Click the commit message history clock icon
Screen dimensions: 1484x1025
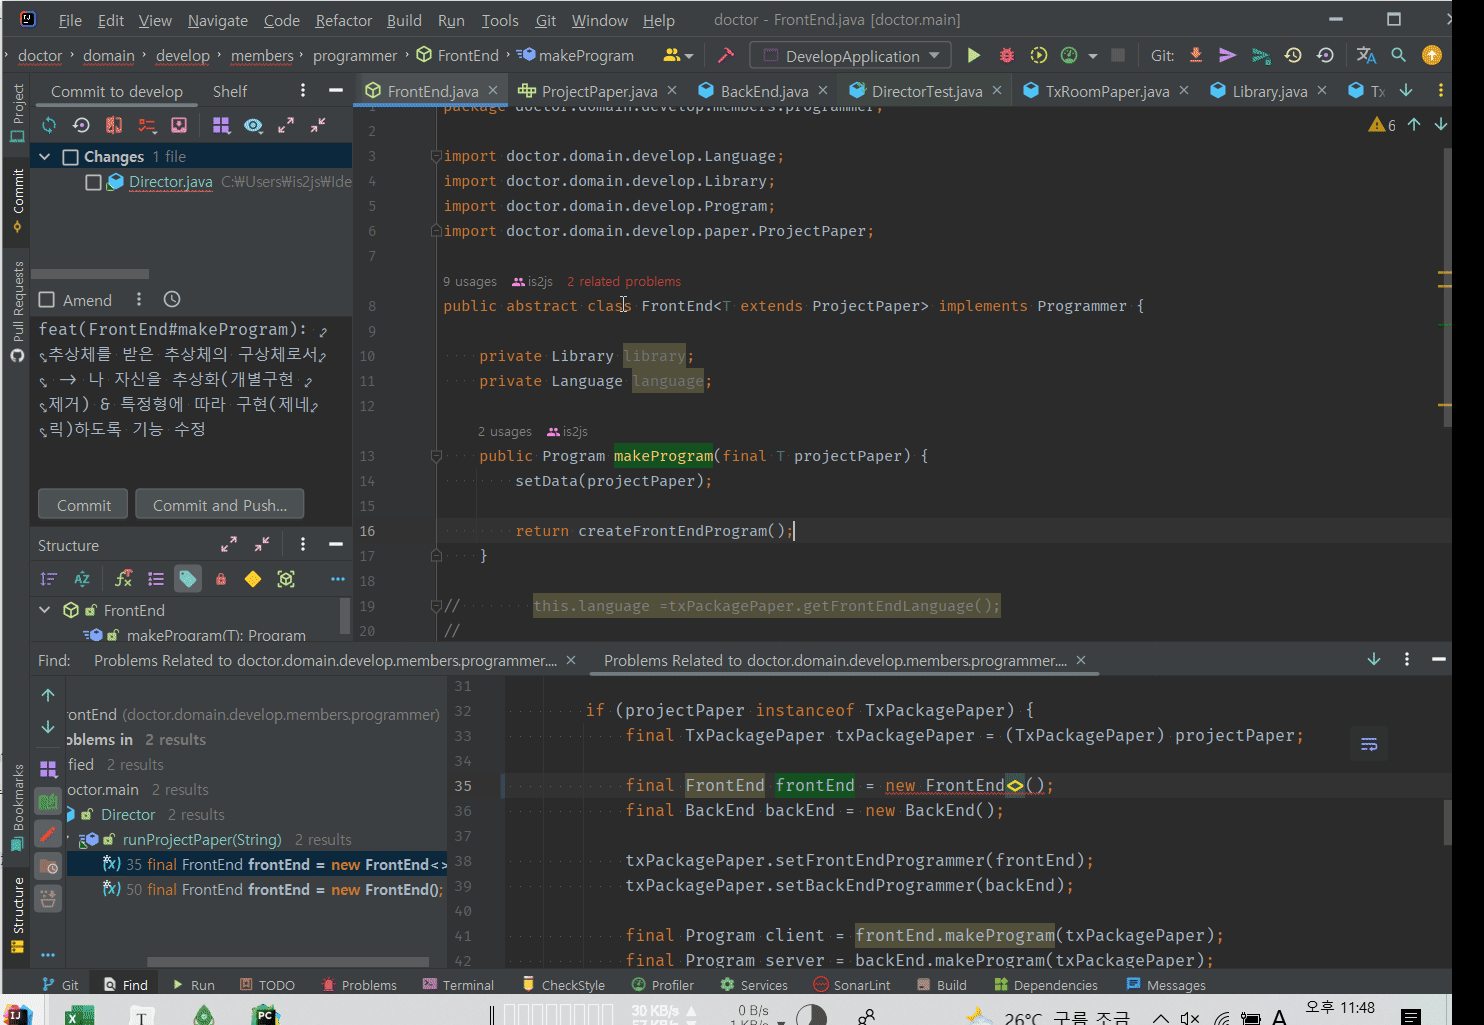point(172,300)
